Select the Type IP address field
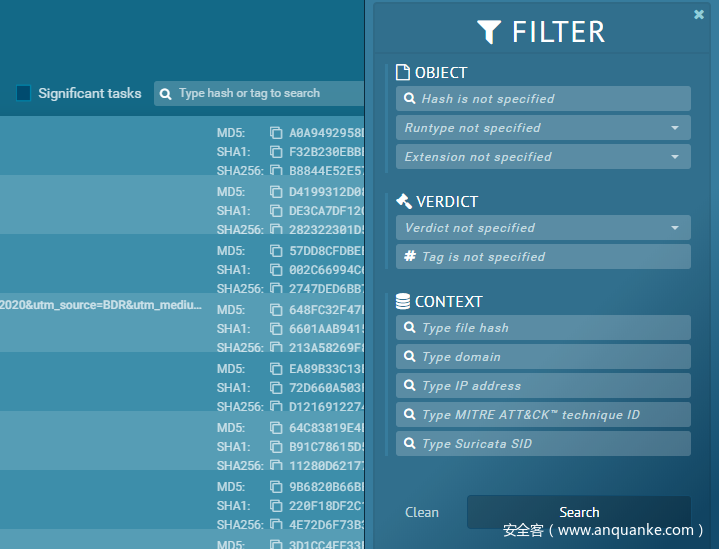 click(x=543, y=386)
